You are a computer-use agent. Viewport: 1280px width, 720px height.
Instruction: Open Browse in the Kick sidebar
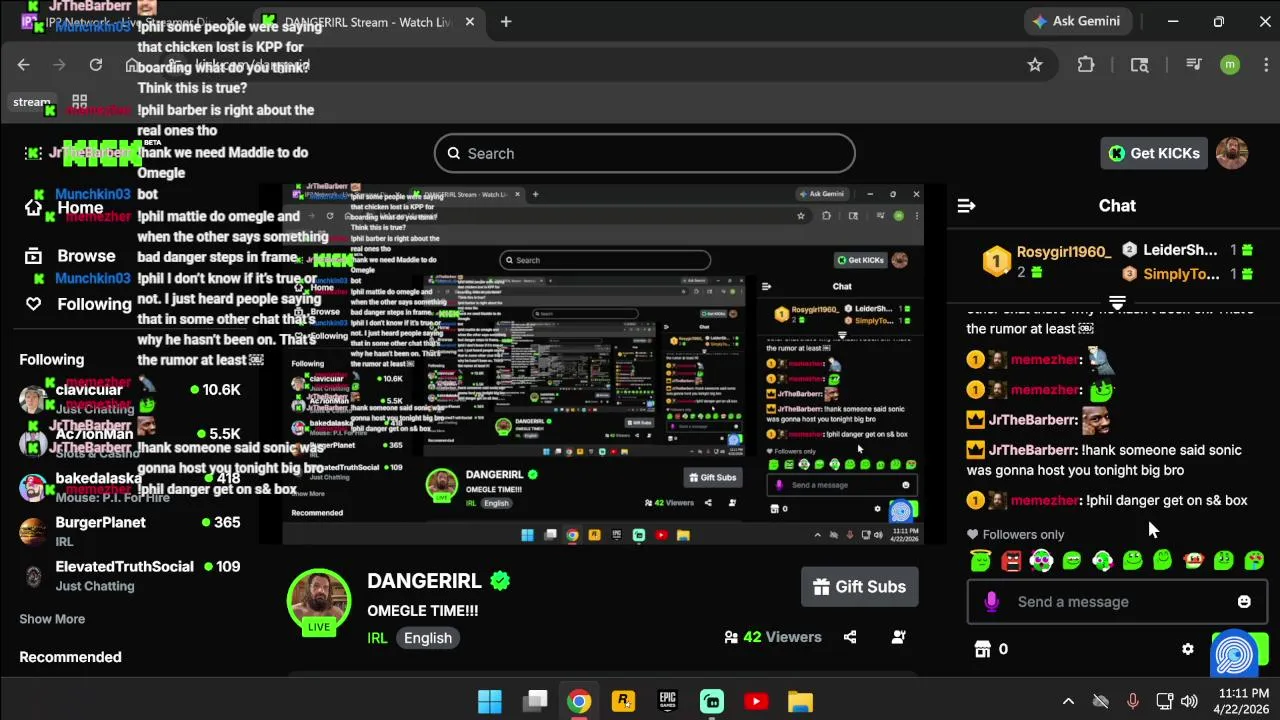(72, 256)
